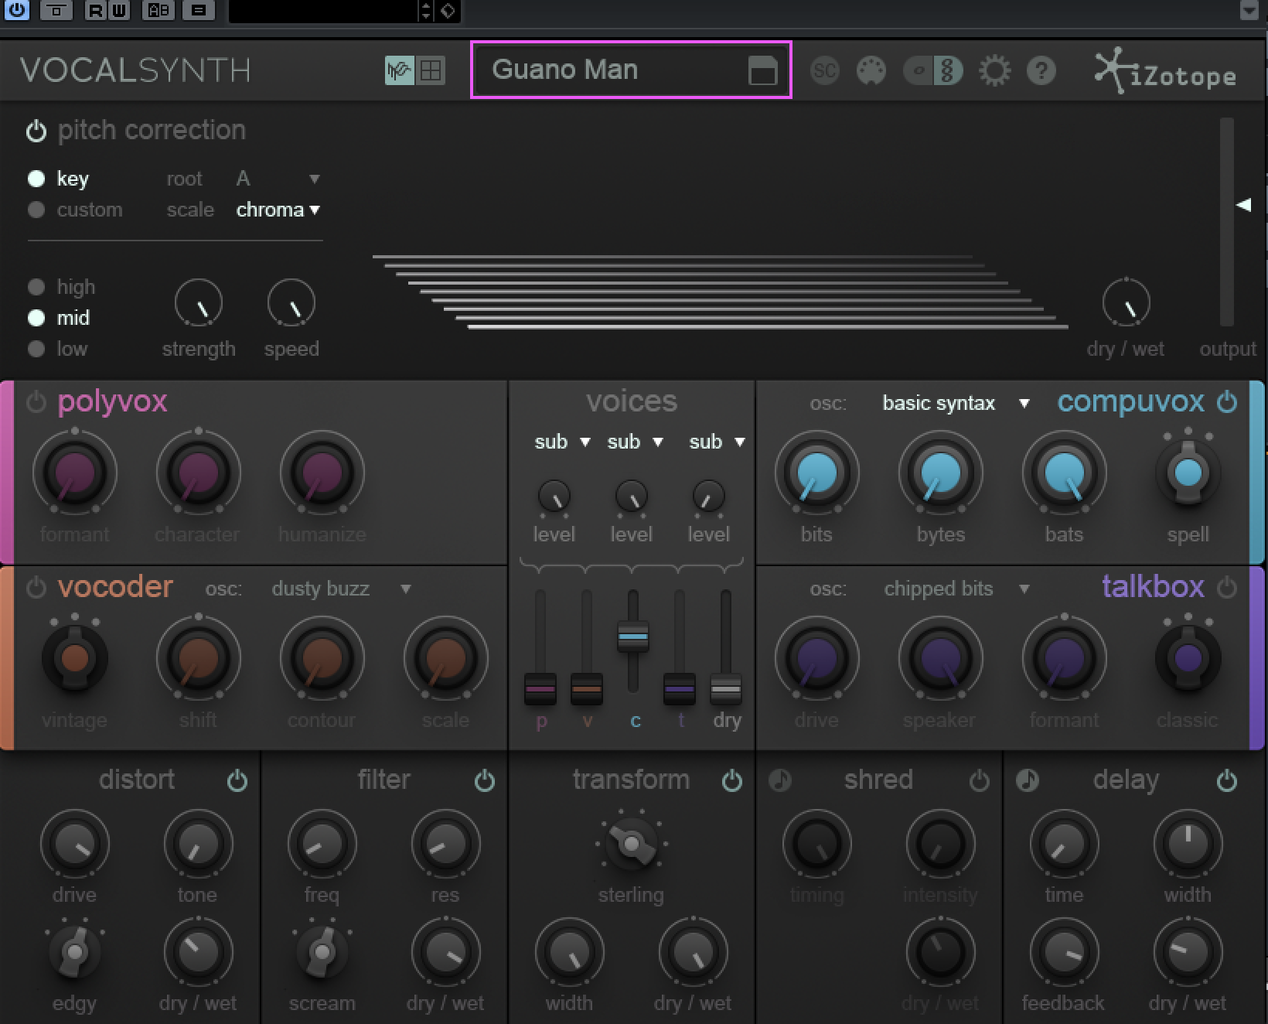This screenshot has height=1024, width=1268.
Task: Open the compuvox basic syntax osc dropdown
Action: (x=955, y=403)
